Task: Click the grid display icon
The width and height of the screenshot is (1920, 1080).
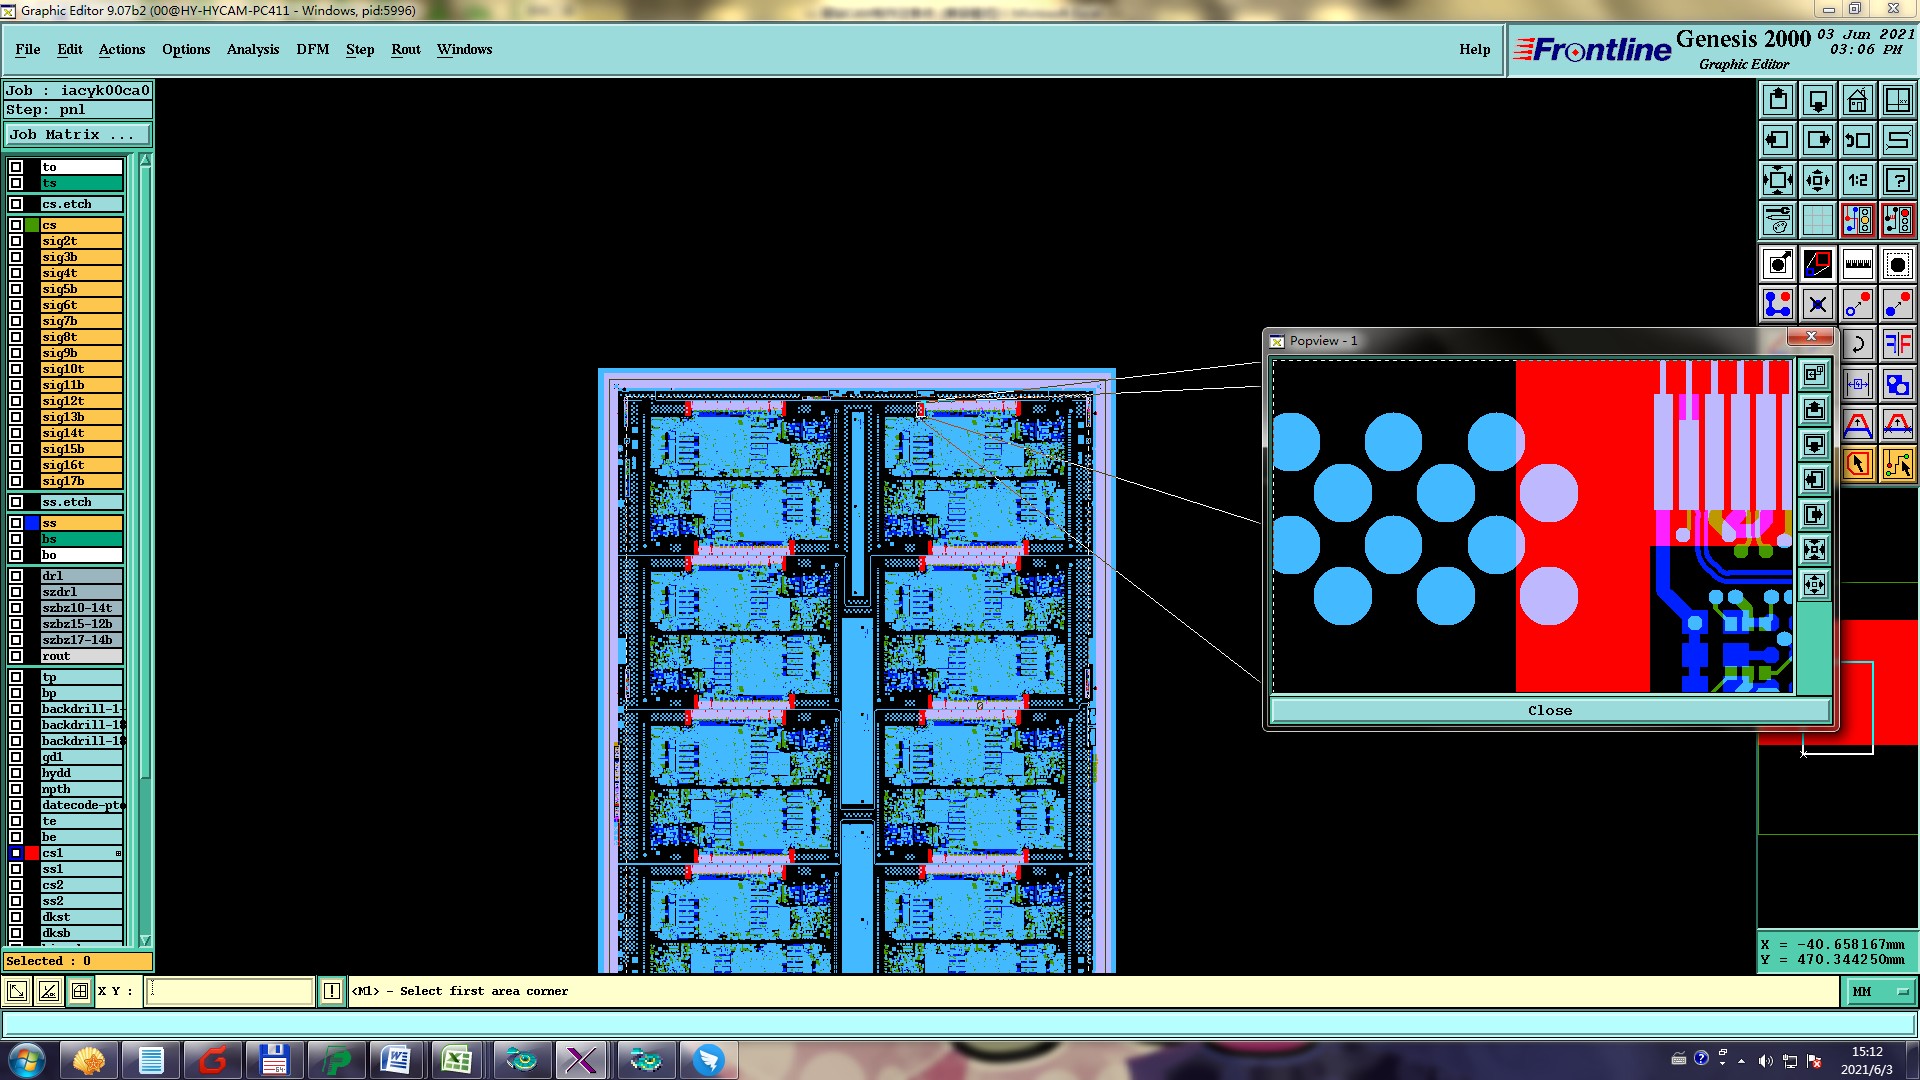Action: tap(1817, 220)
